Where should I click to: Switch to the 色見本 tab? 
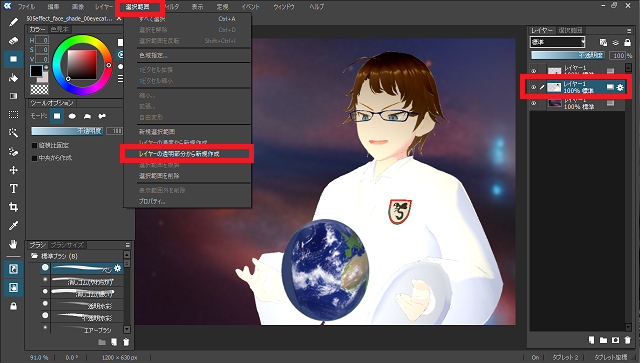coord(60,29)
